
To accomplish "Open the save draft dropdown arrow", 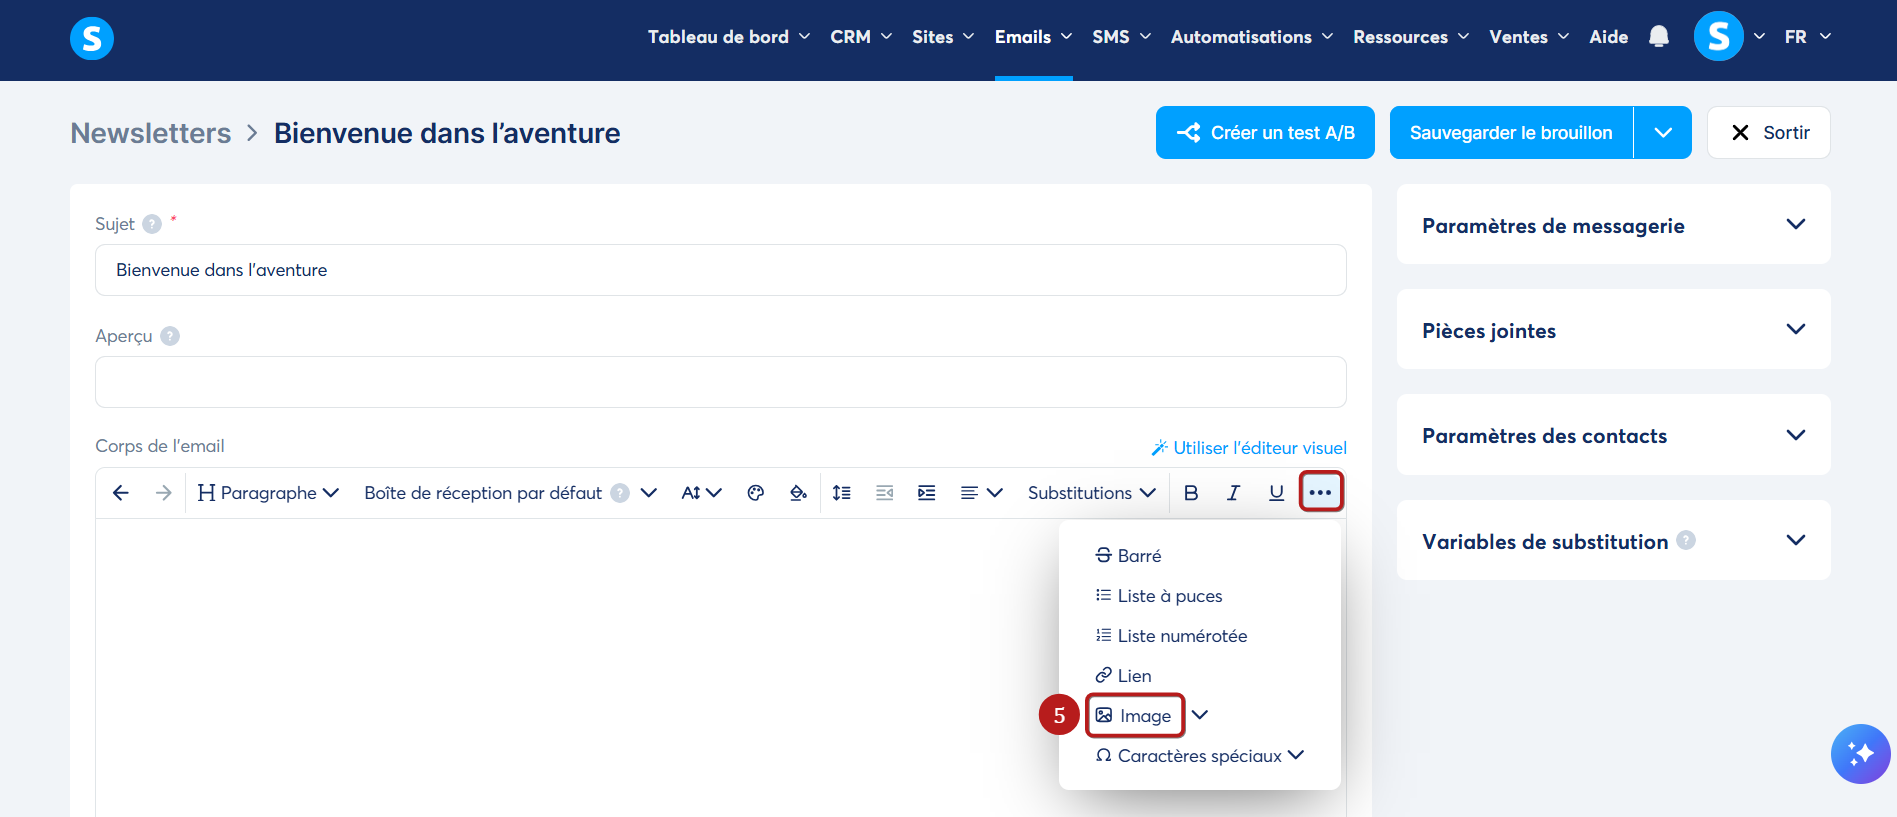I will point(1663,133).
